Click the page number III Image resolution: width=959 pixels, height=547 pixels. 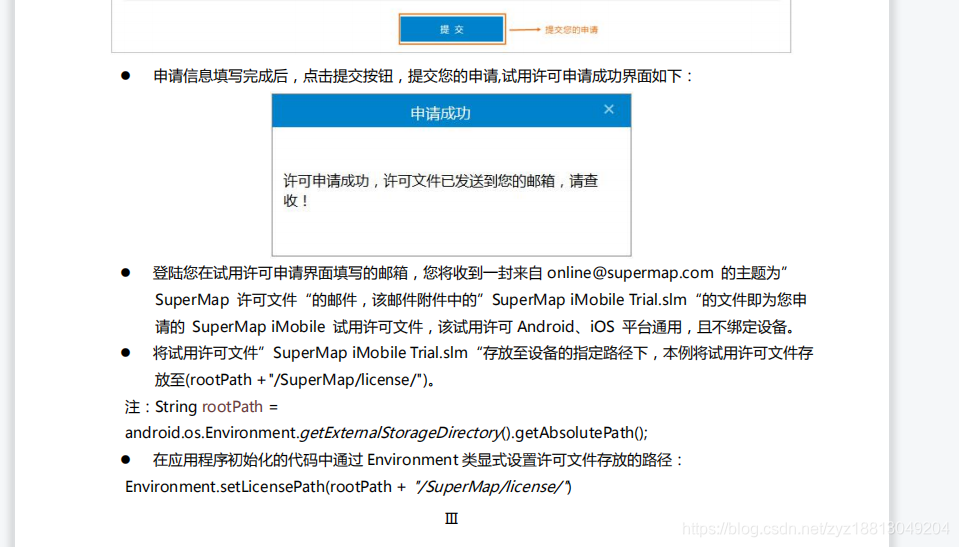[451, 518]
